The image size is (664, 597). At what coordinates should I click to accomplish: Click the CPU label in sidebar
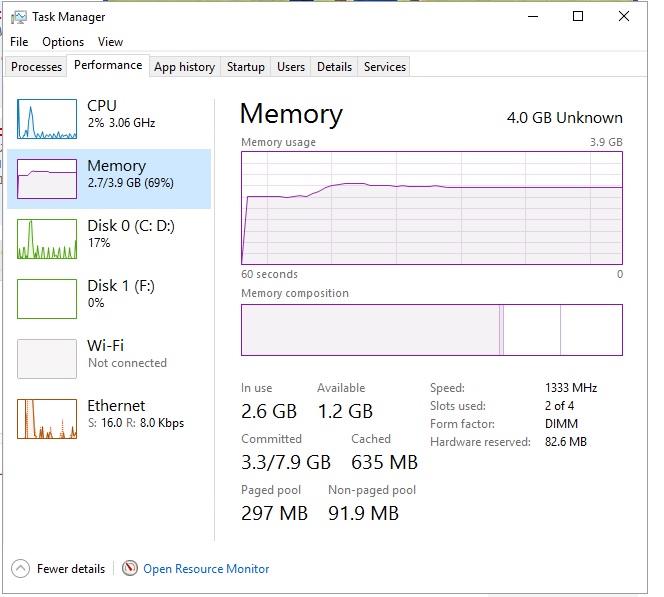coord(102,106)
